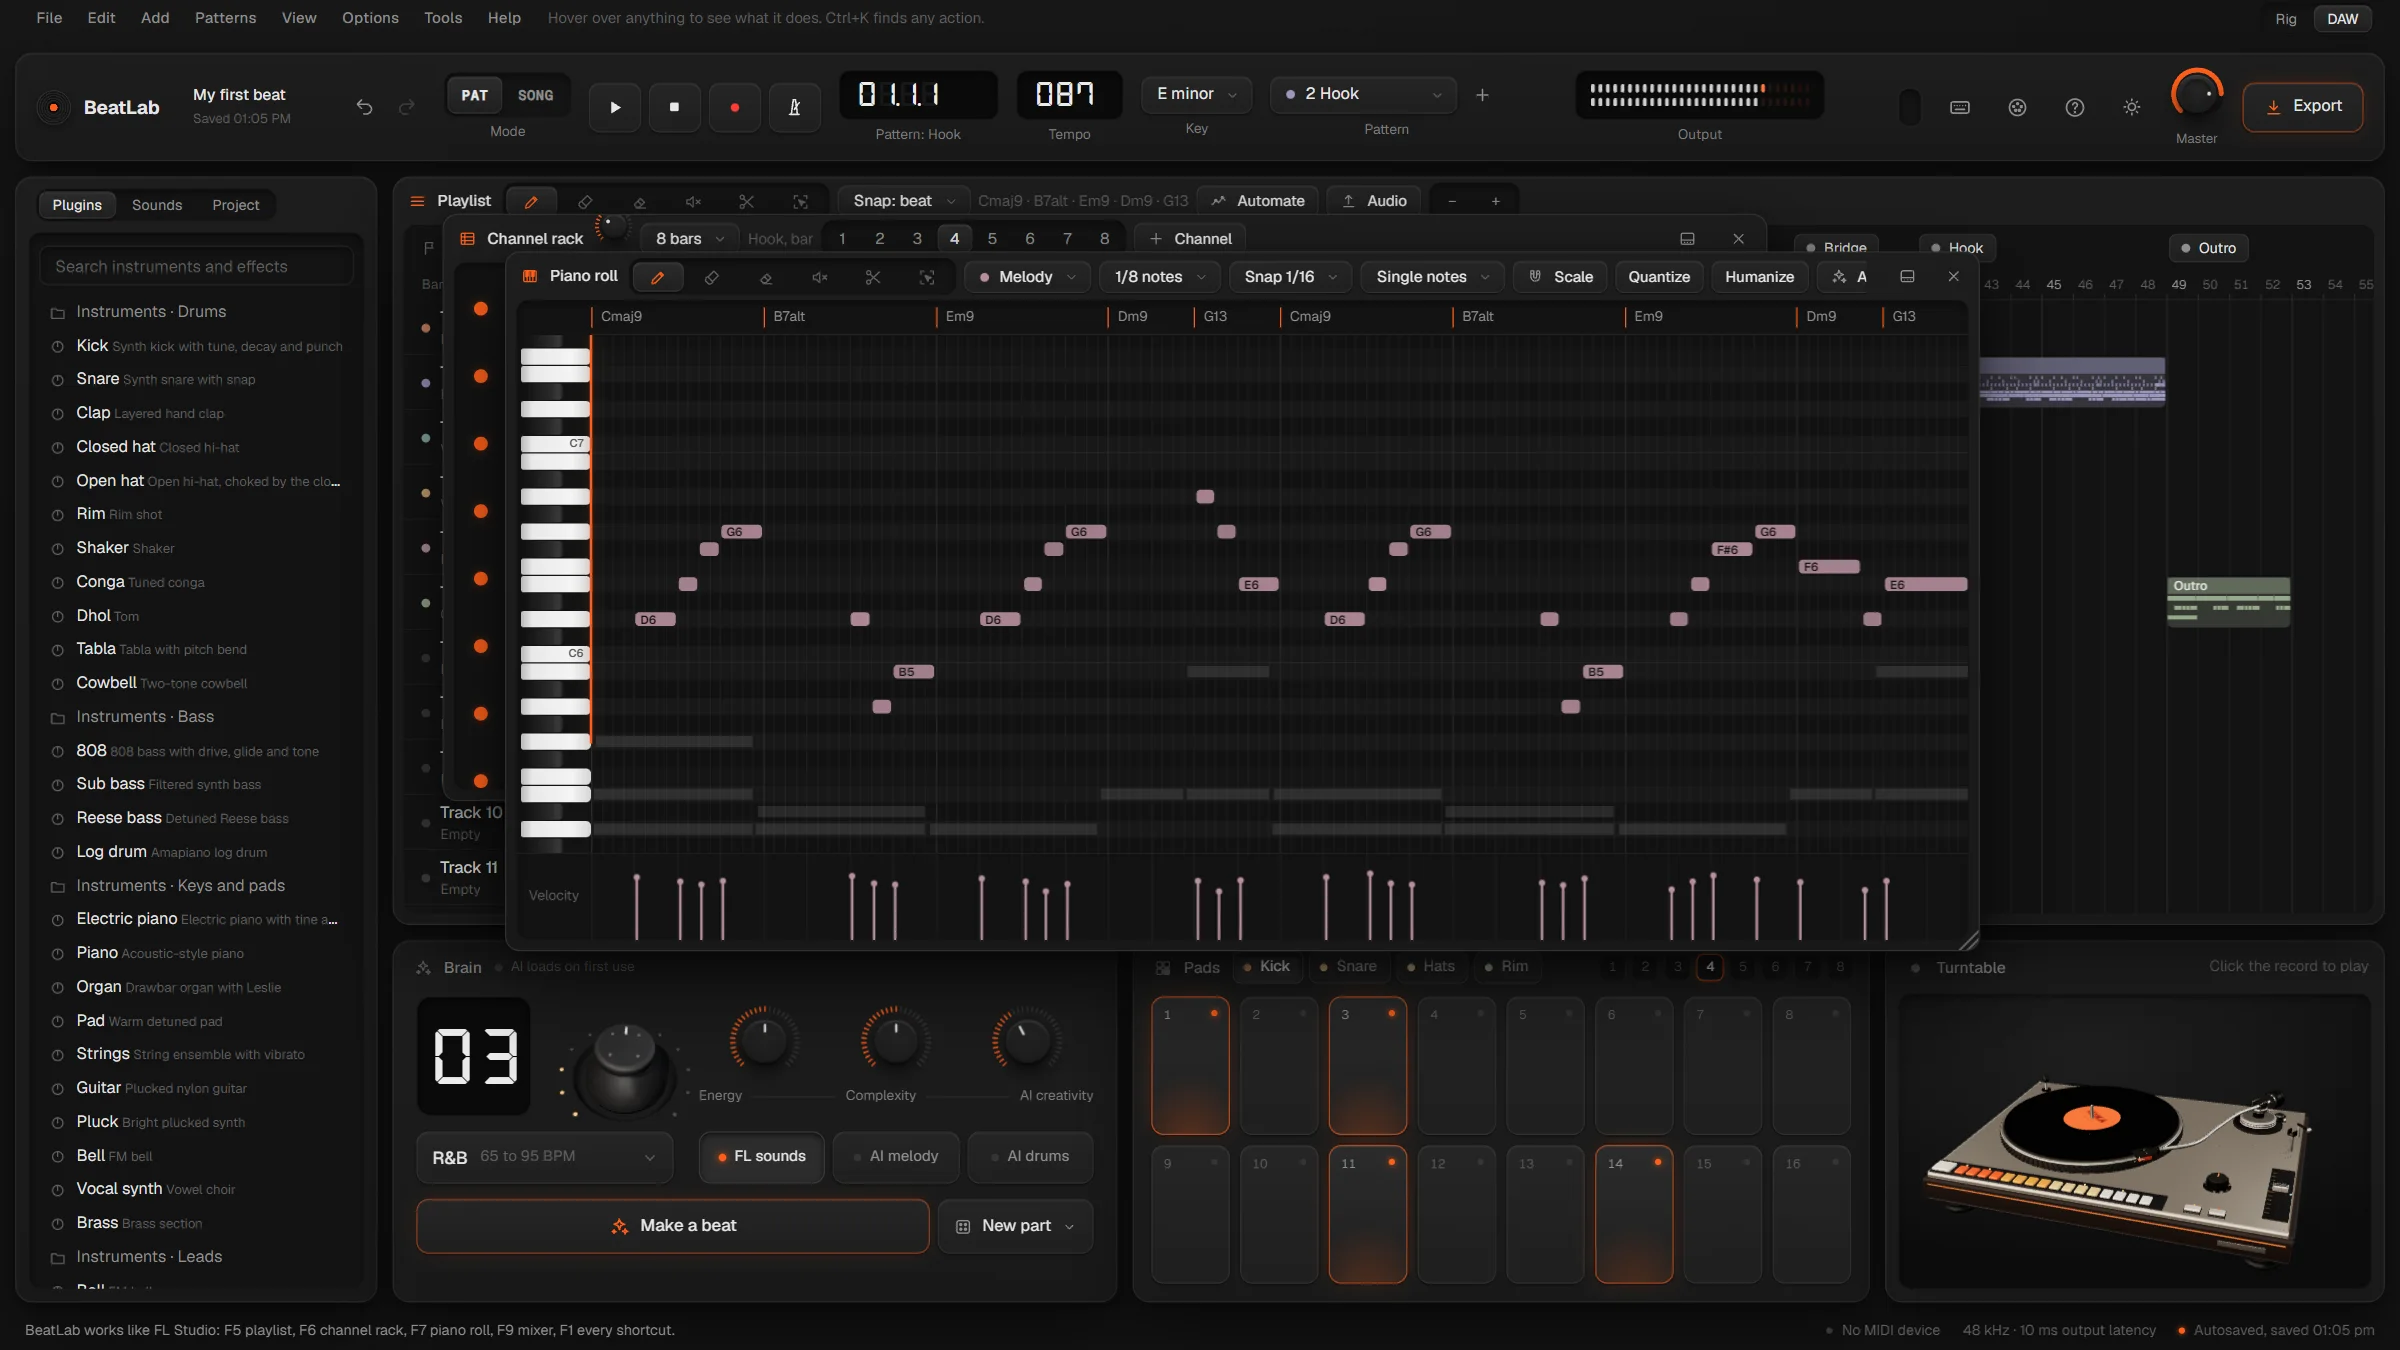This screenshot has height=1350, width=2400.
Task: Switch to the Project tab
Action: click(235, 205)
